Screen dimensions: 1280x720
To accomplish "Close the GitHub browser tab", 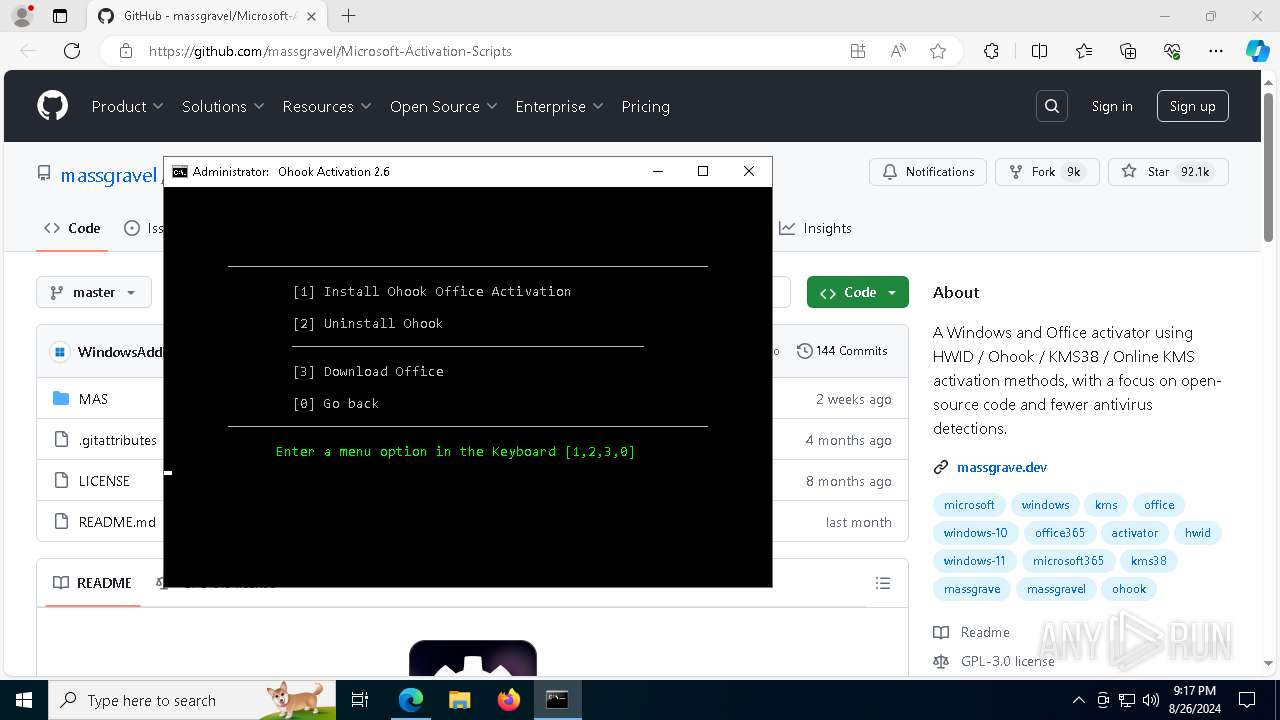I will point(312,16).
